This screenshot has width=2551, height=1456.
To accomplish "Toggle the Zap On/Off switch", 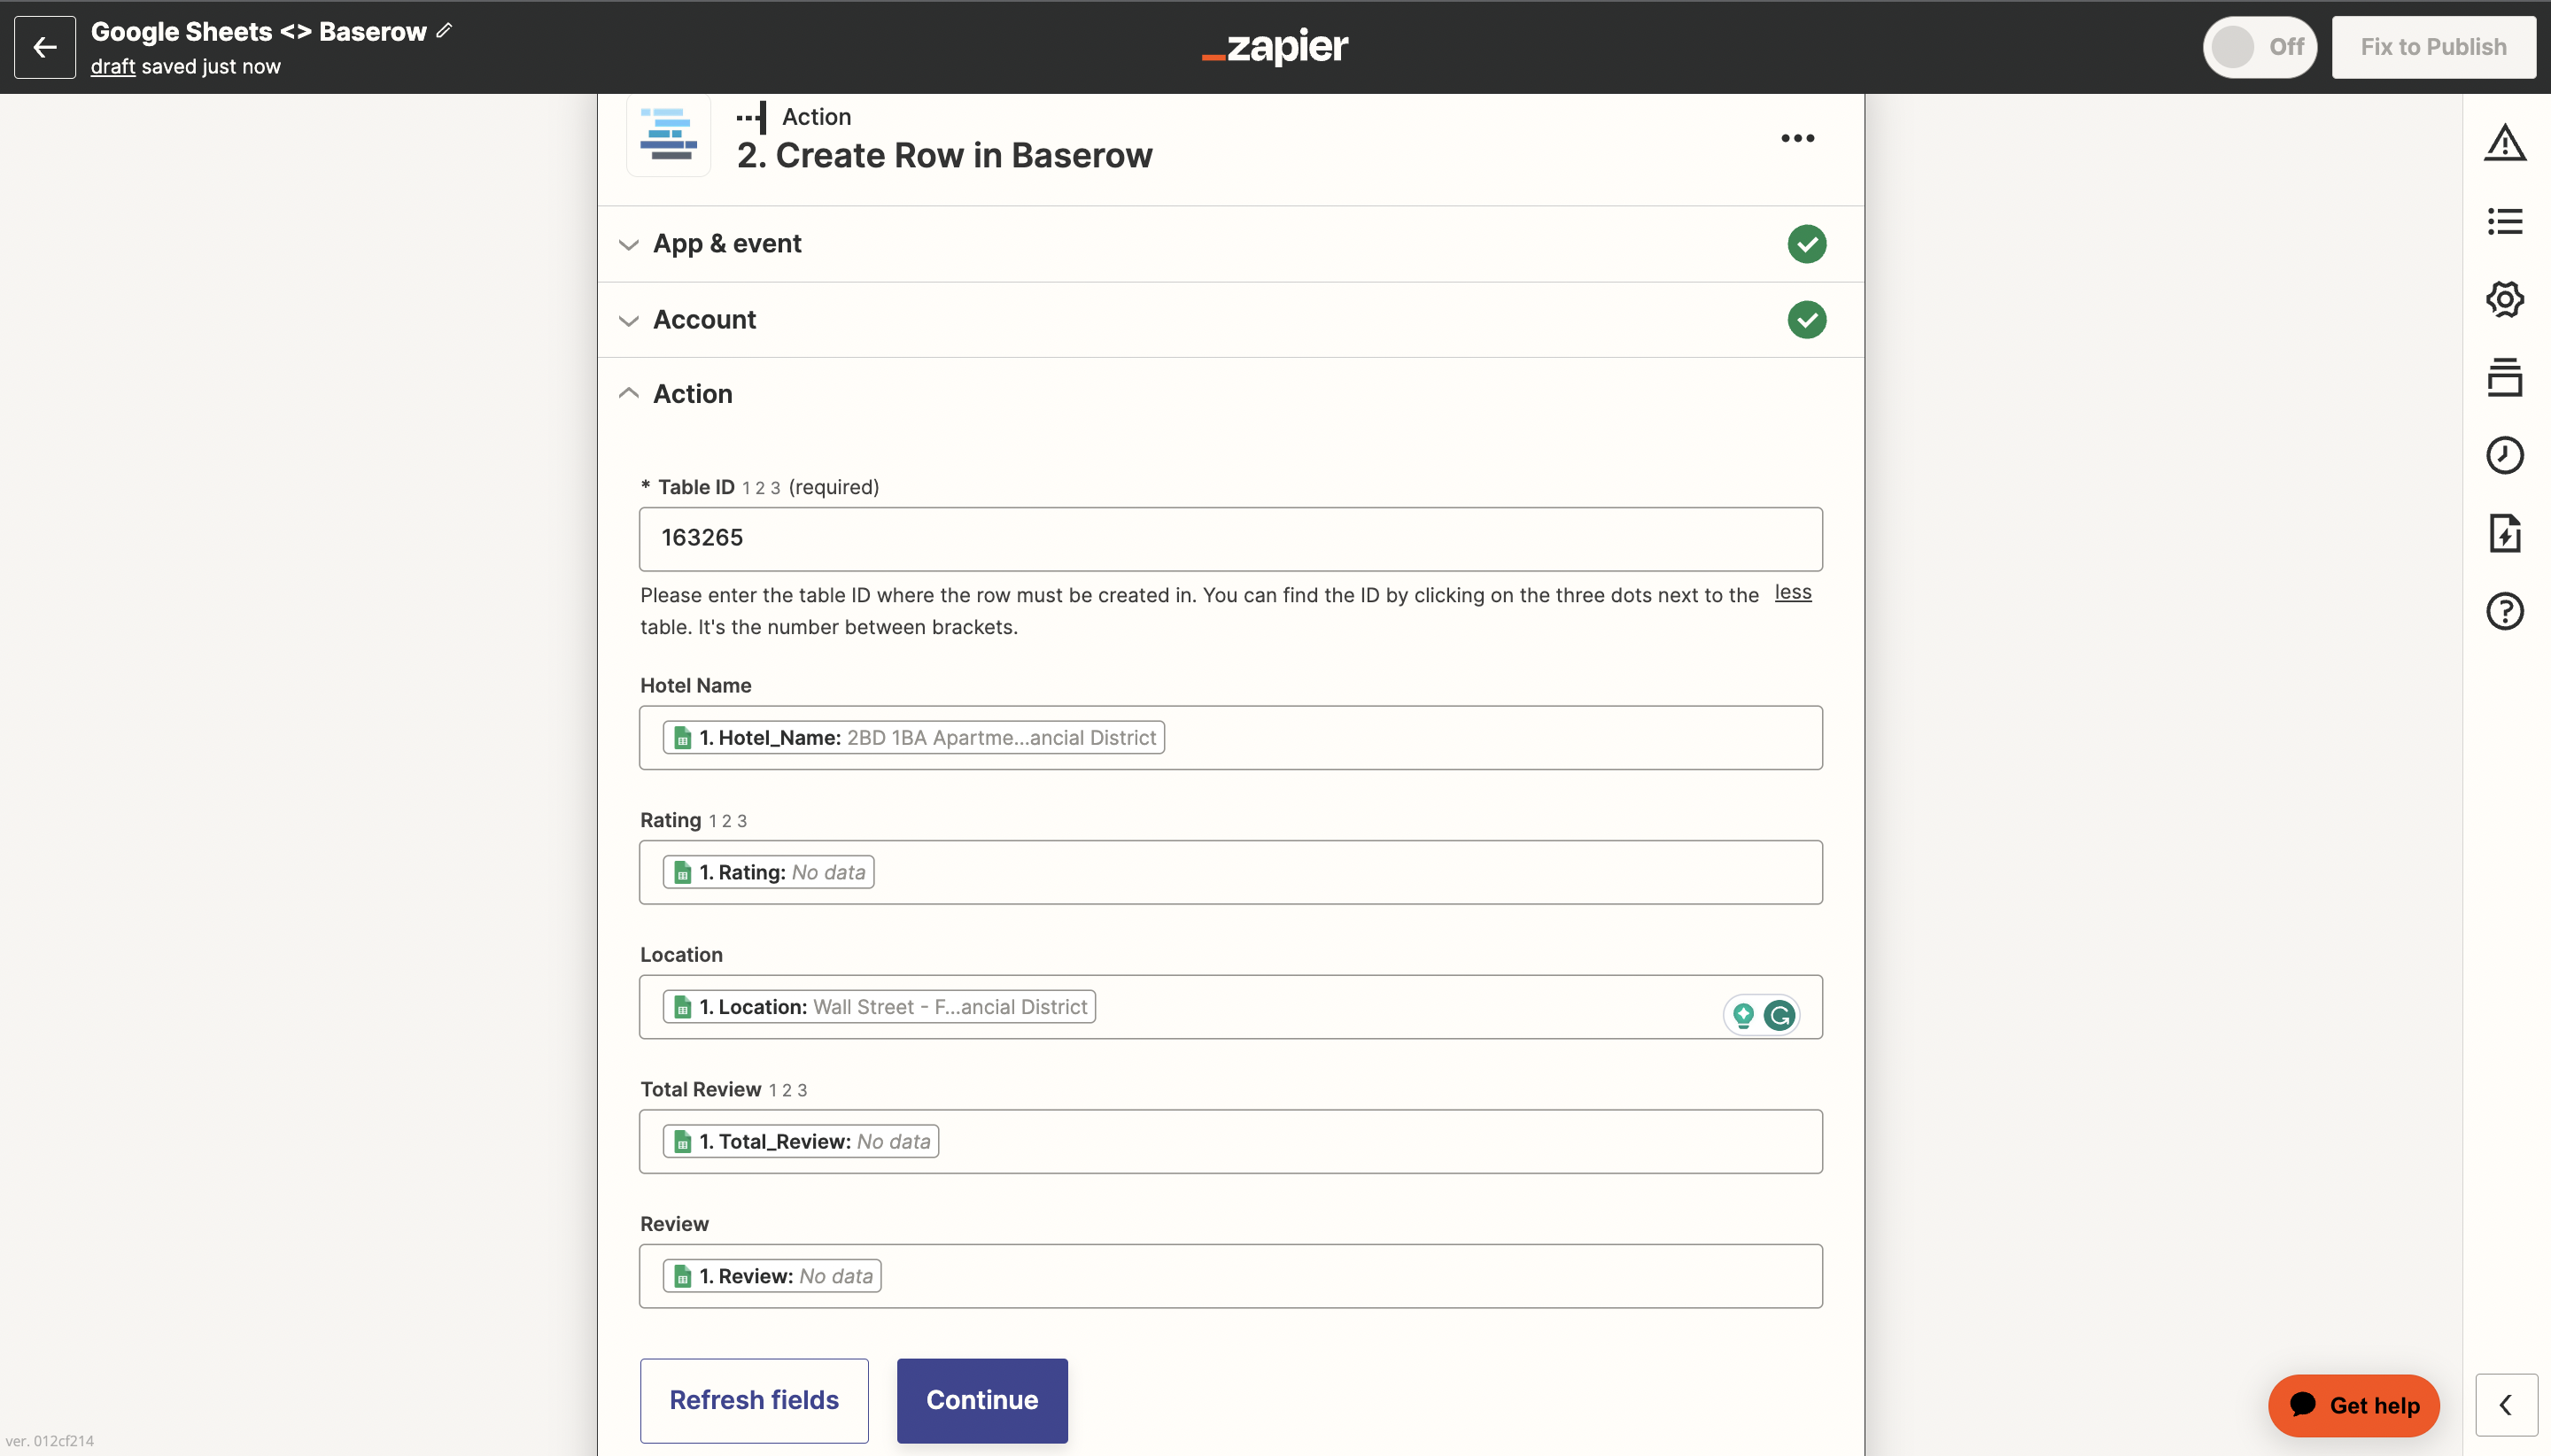I will coord(2259,46).
